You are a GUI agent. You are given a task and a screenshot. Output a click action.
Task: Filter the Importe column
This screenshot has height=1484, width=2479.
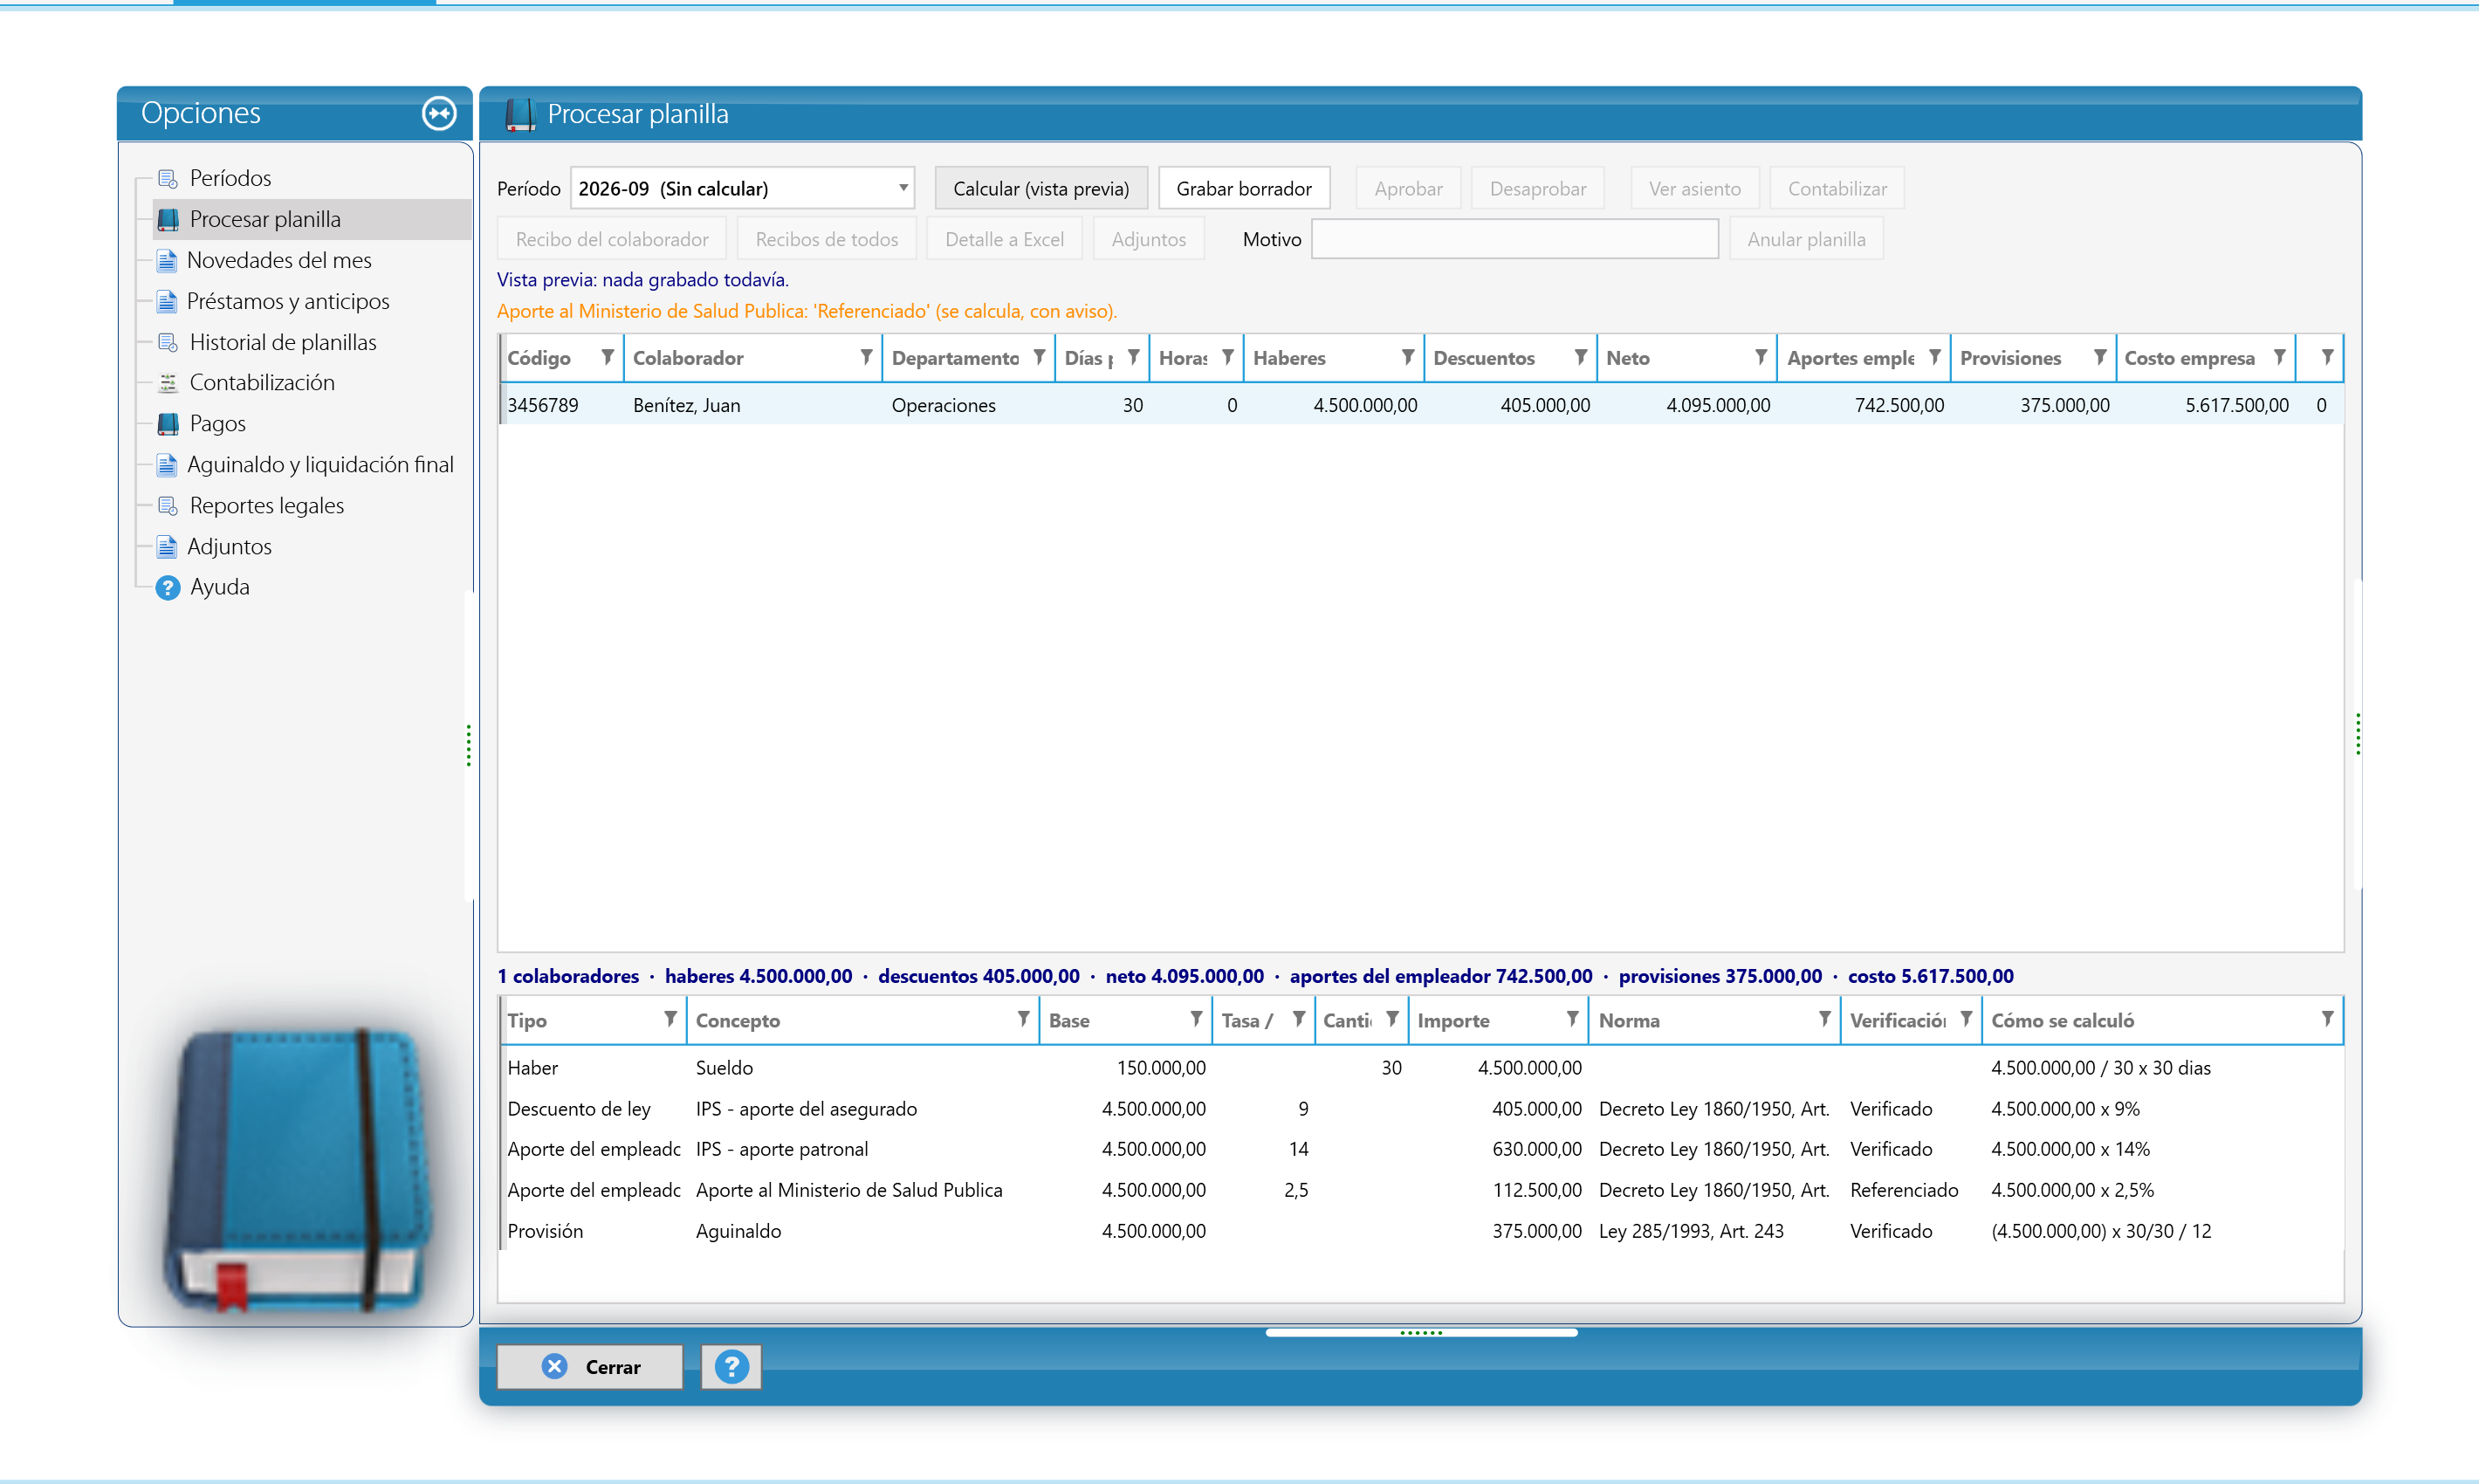[1572, 1019]
